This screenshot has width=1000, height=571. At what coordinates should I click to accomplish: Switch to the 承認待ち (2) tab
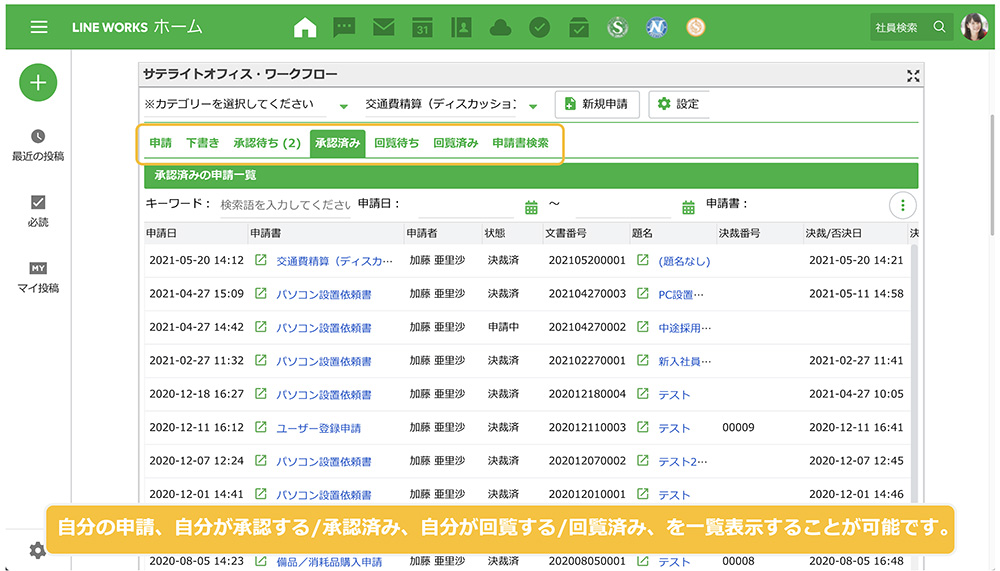click(267, 143)
